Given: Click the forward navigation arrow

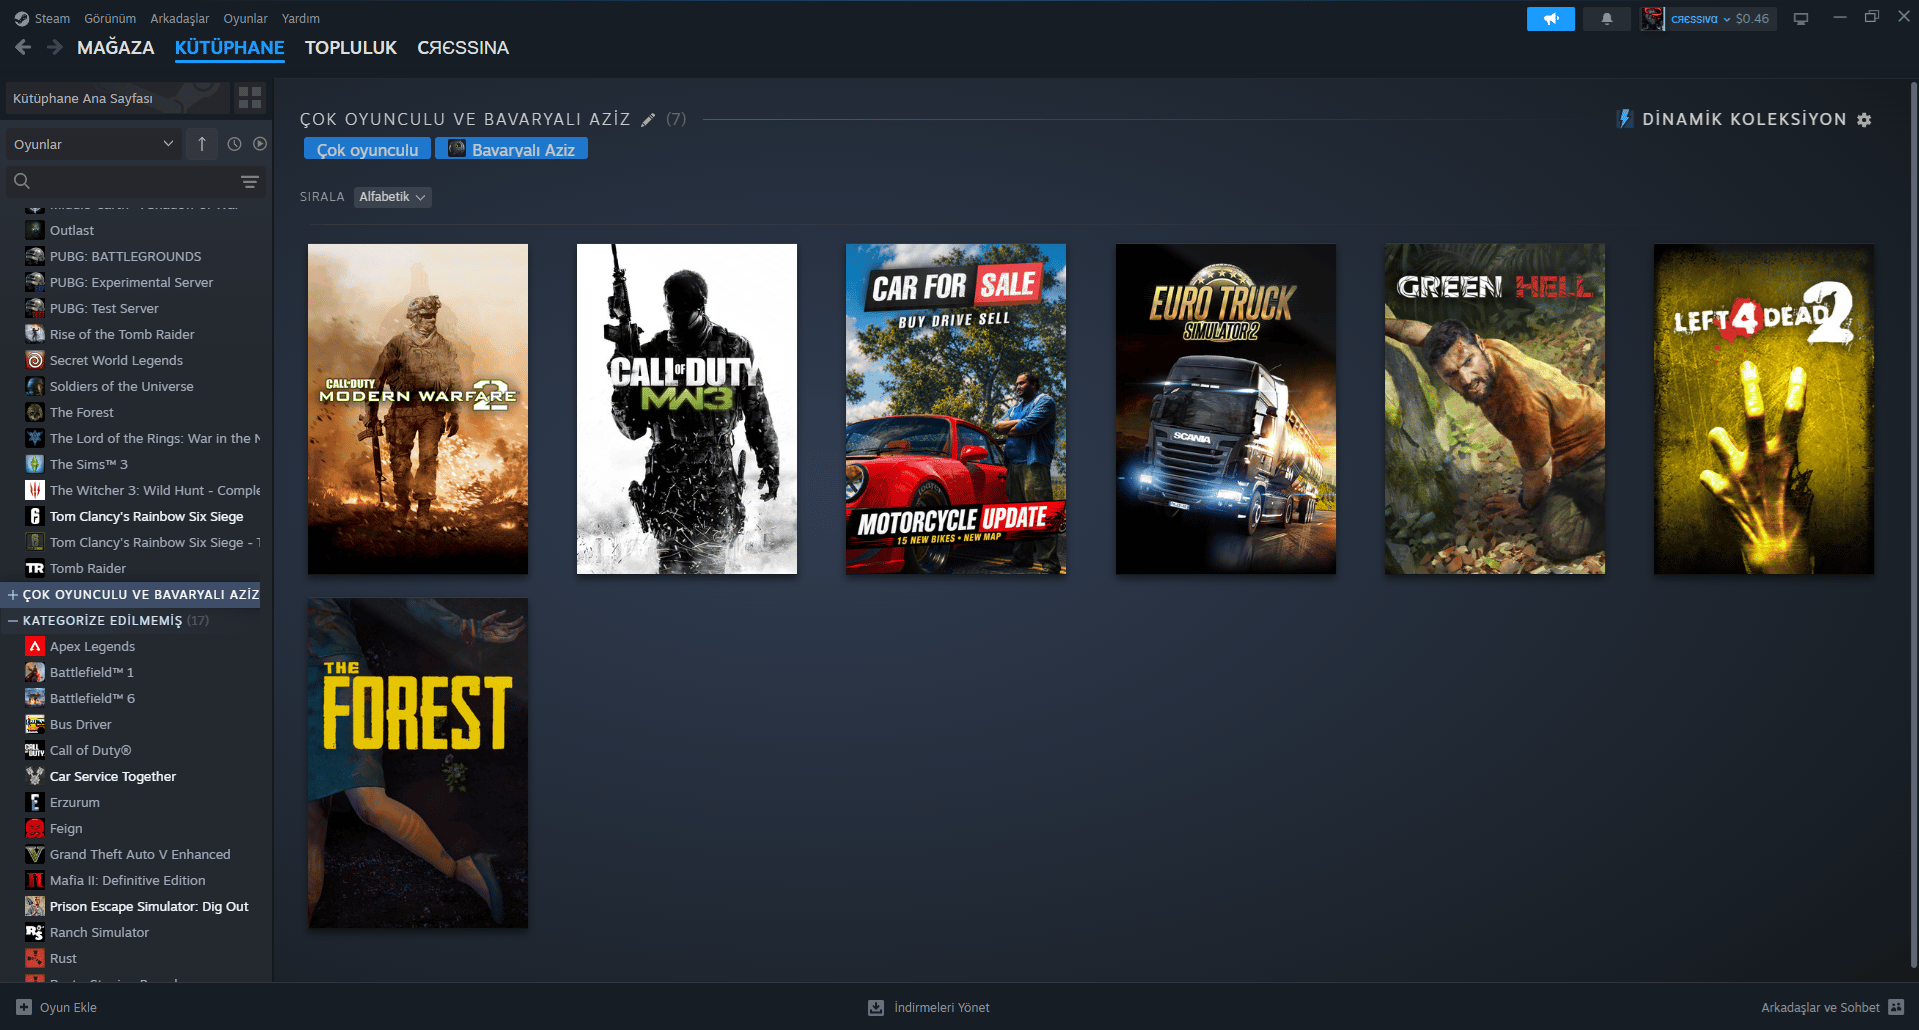Looking at the screenshot, I should tap(55, 47).
